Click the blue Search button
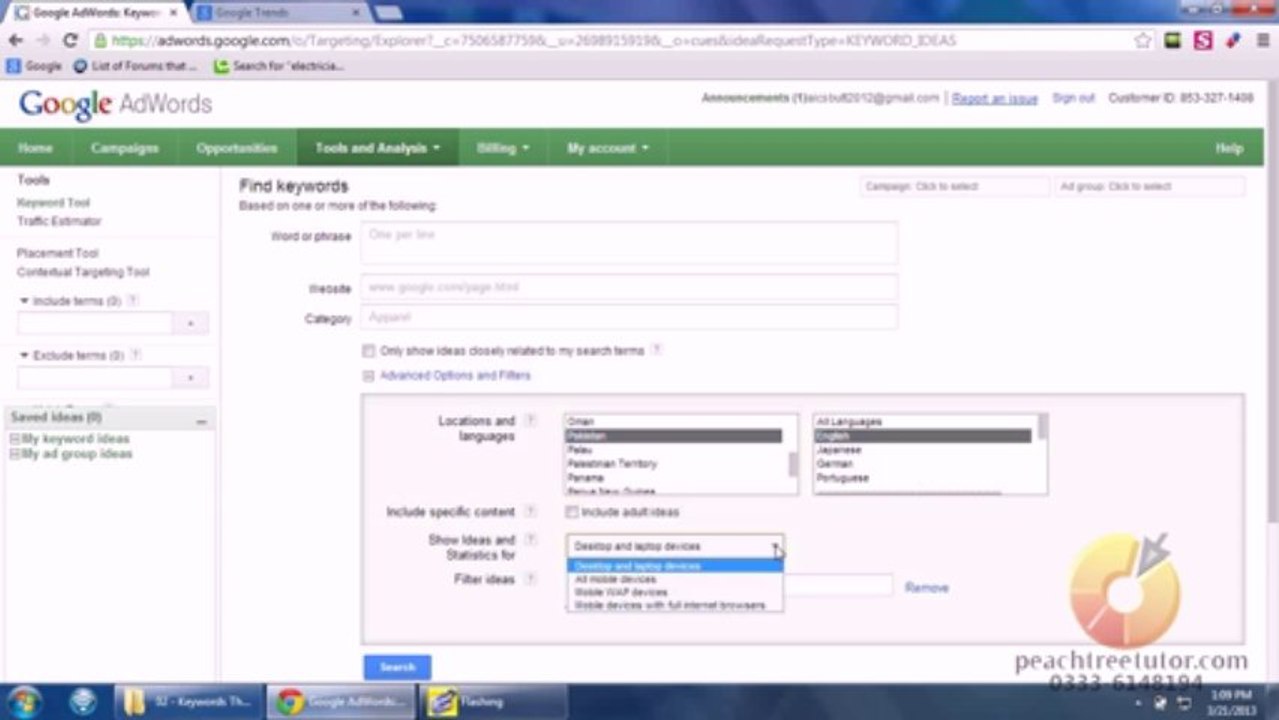 [x=397, y=667]
